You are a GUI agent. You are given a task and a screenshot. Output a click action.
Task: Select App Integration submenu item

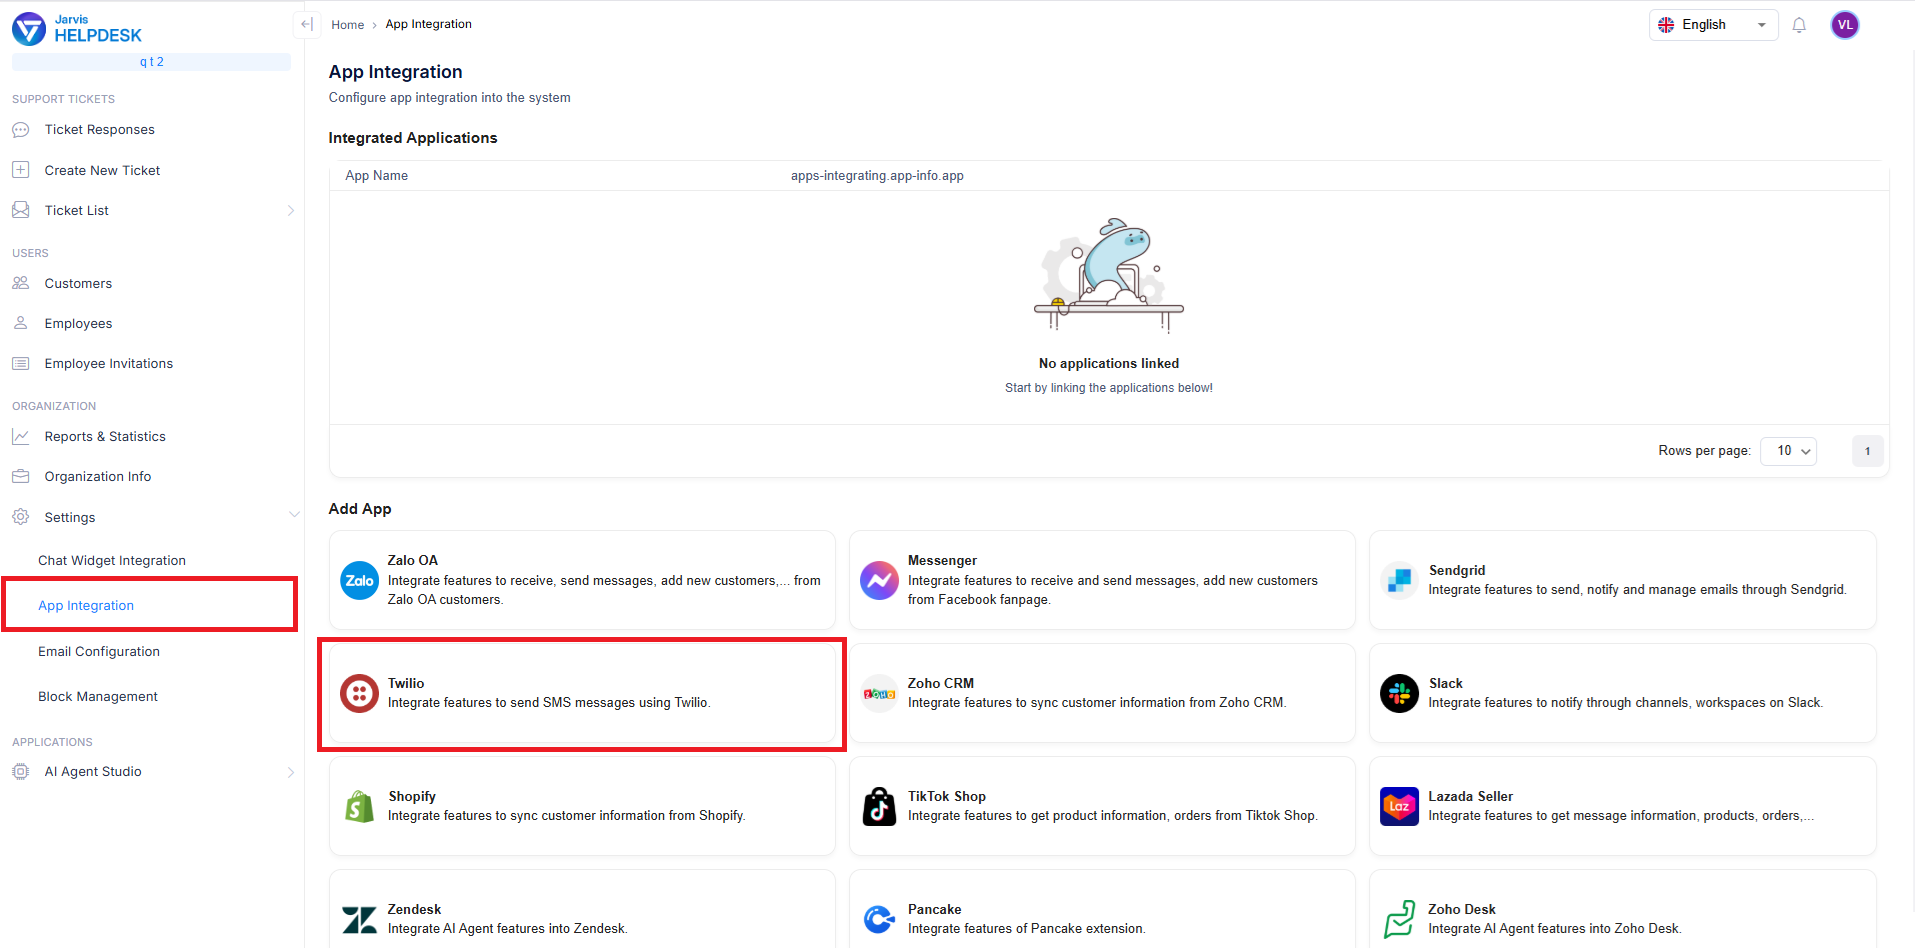(86, 605)
